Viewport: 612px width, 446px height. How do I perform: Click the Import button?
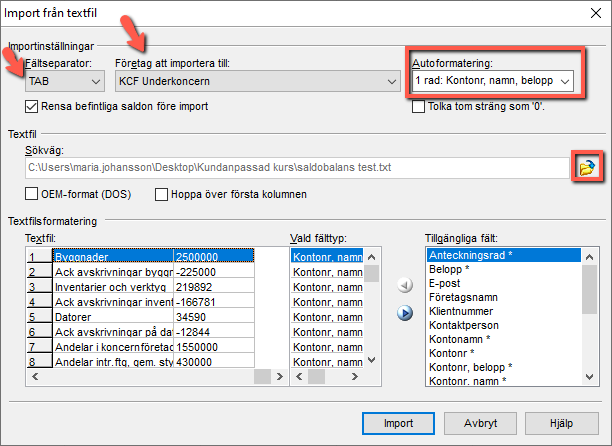tap(398, 423)
